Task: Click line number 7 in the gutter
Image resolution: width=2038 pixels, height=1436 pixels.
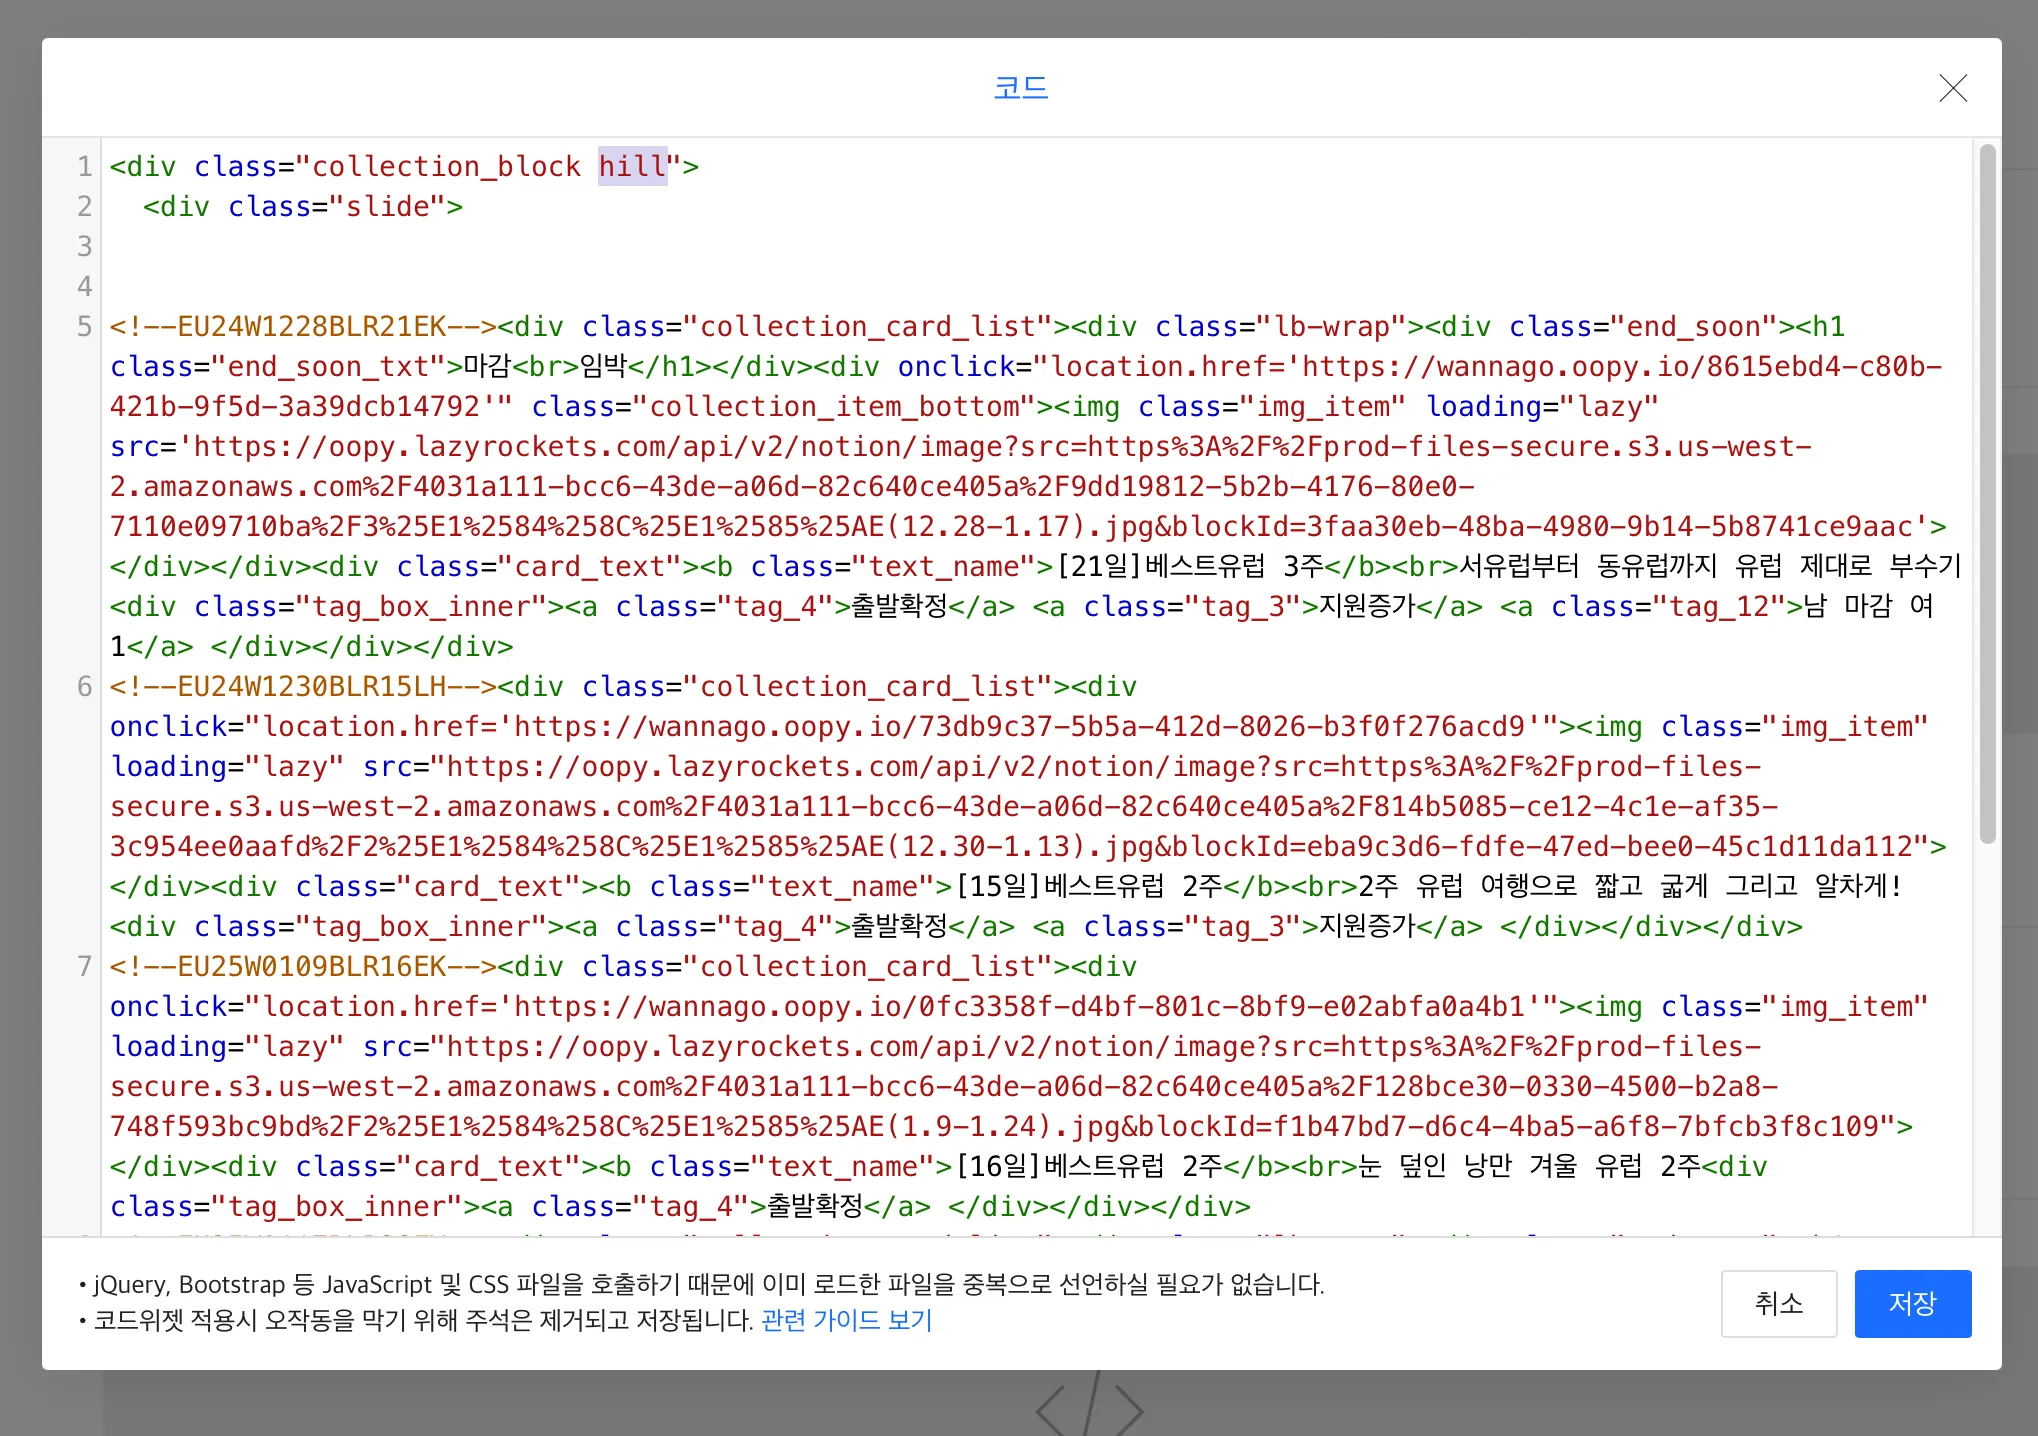Action: coord(84,966)
